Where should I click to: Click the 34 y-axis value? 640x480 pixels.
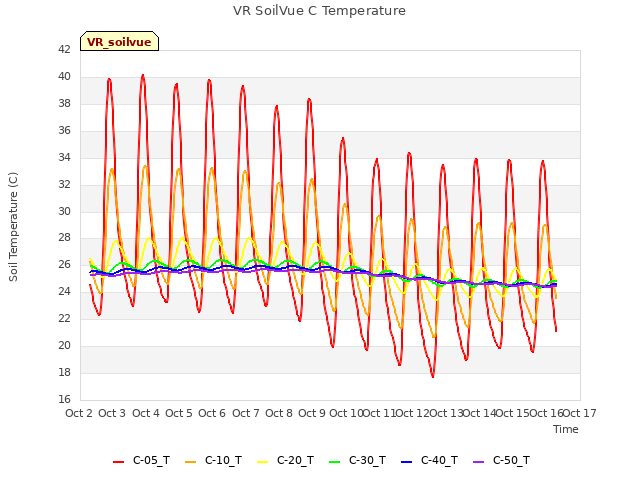click(x=64, y=157)
